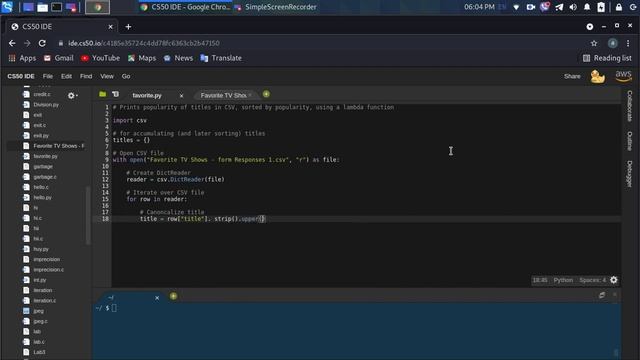The width and height of the screenshot is (640, 360).
Task: Open the Edit menu
Action: point(66,76)
